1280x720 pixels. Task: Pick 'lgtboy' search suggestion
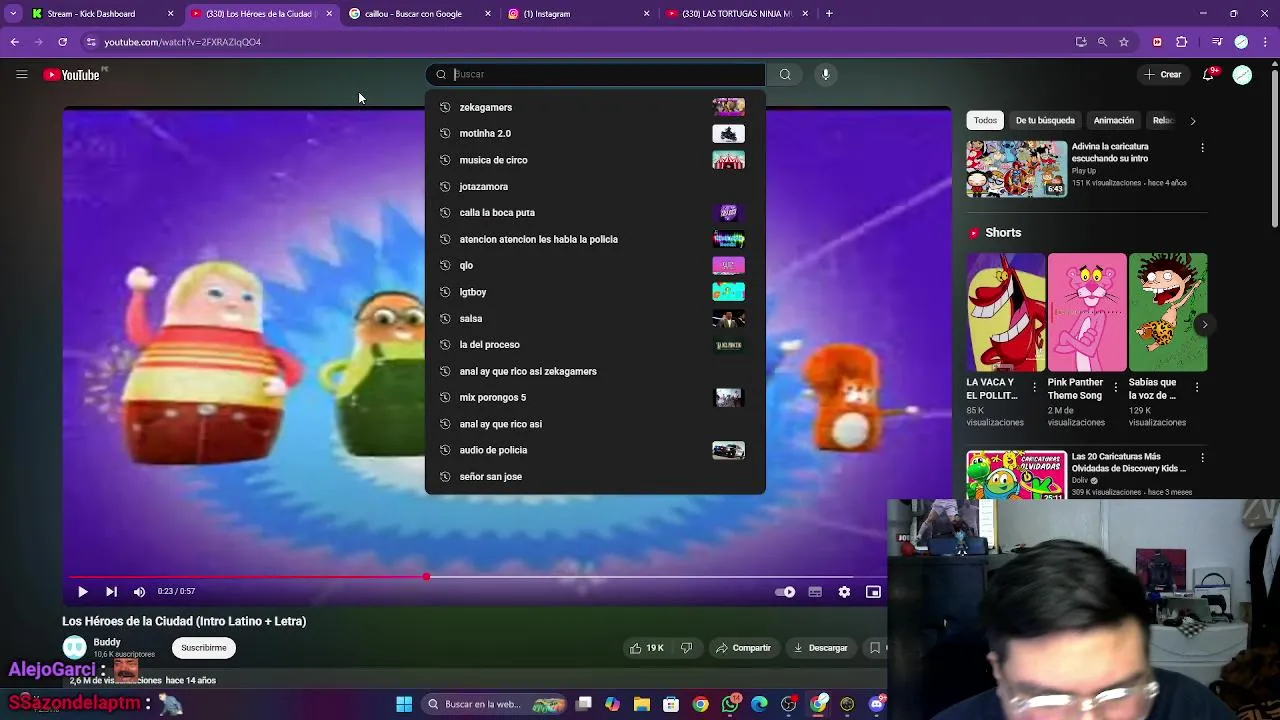coord(595,292)
